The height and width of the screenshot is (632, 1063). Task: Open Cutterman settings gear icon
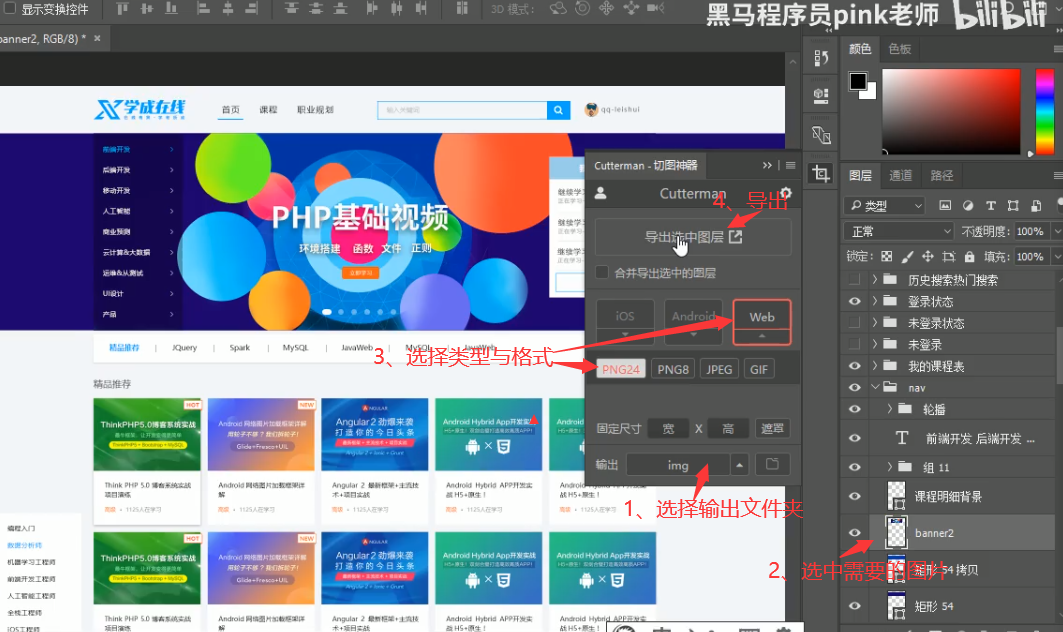point(786,193)
